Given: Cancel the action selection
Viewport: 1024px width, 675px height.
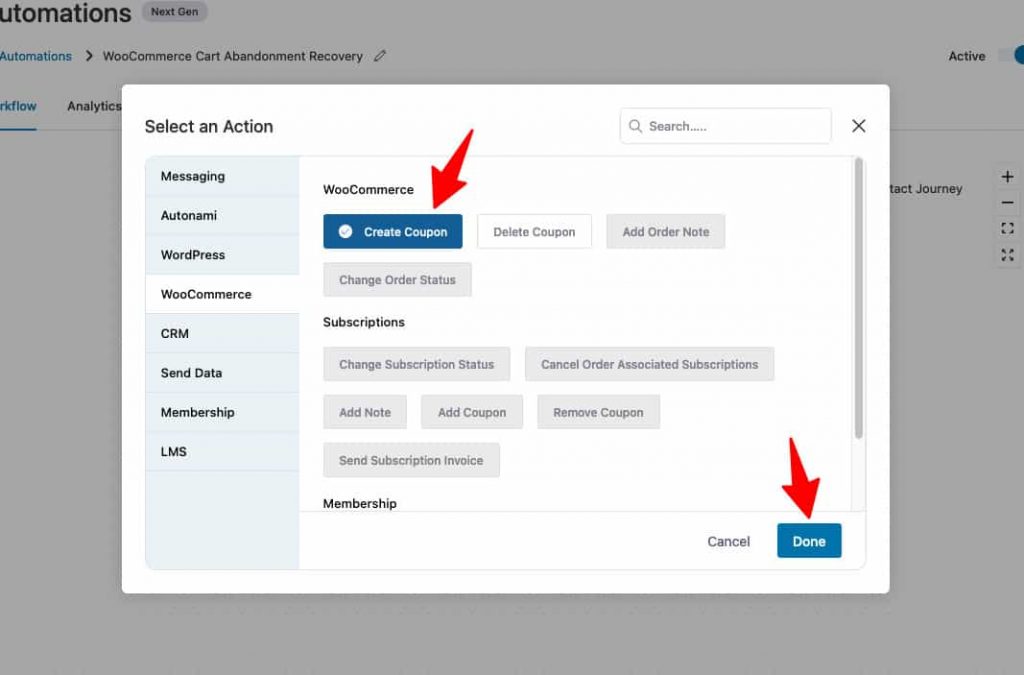Looking at the screenshot, I should pyautogui.click(x=729, y=541).
